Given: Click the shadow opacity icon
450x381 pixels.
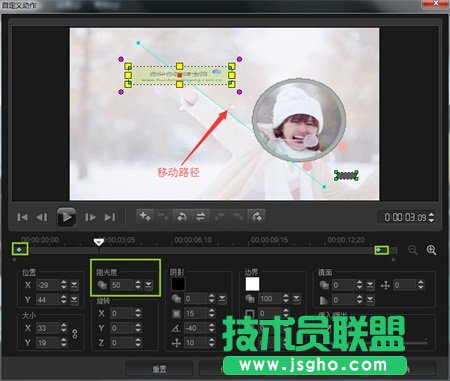Looking at the screenshot, I should point(176,299).
